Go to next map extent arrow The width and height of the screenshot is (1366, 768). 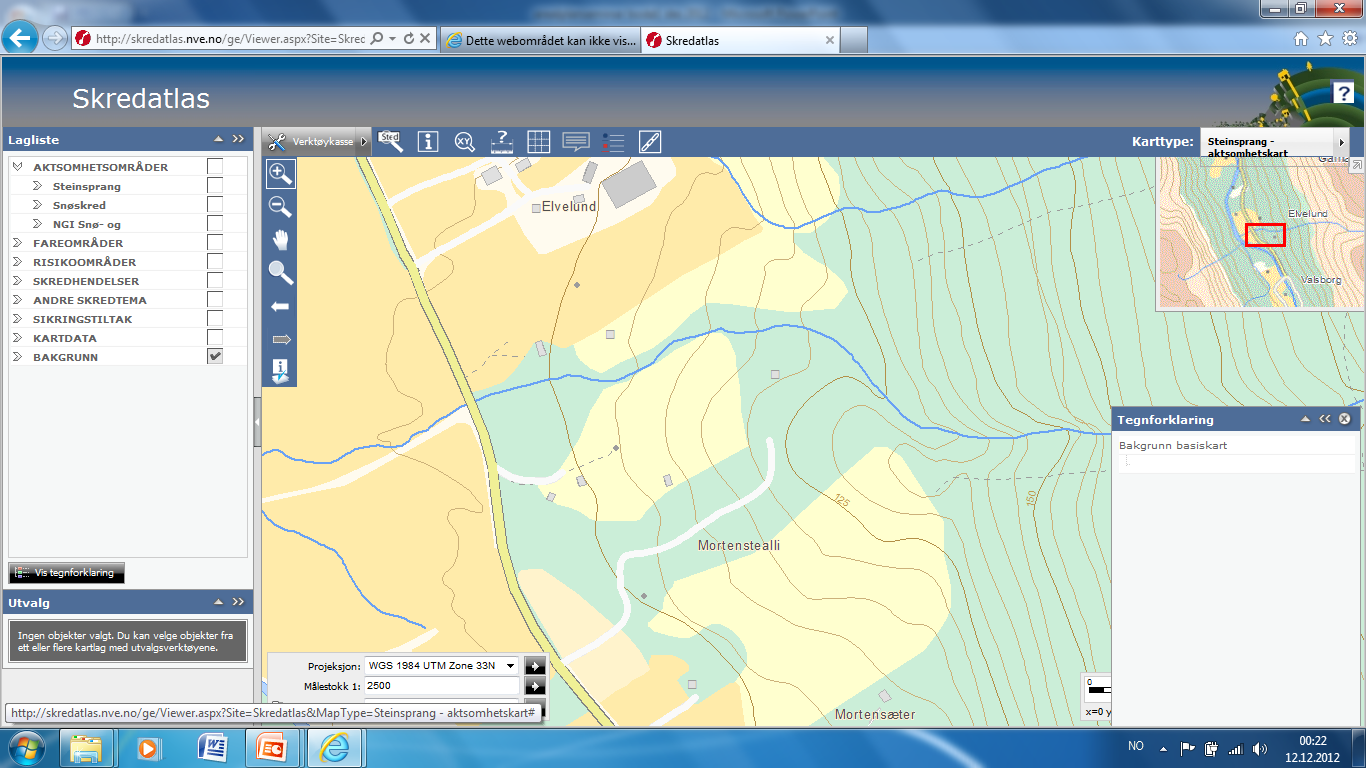tap(281, 340)
